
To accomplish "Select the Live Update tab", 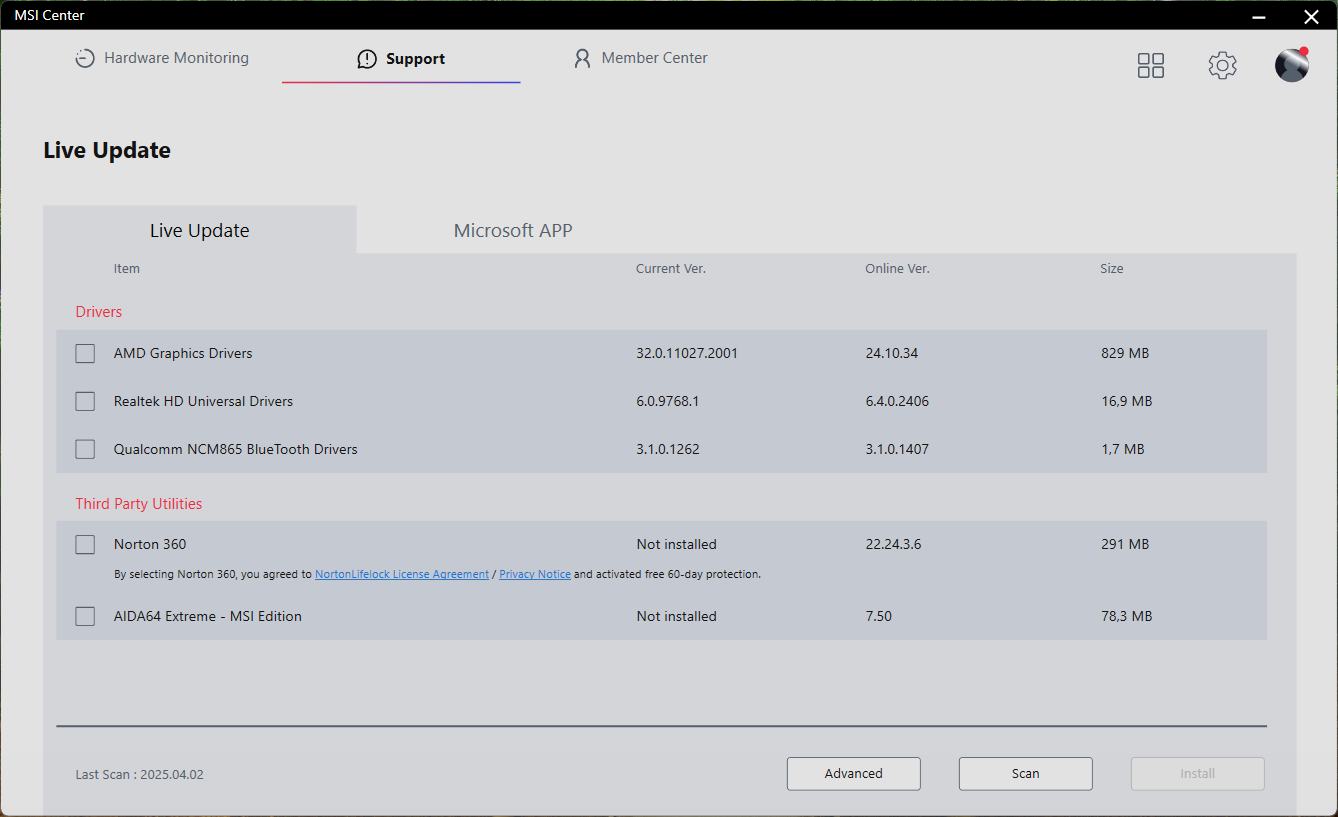I will click(199, 231).
